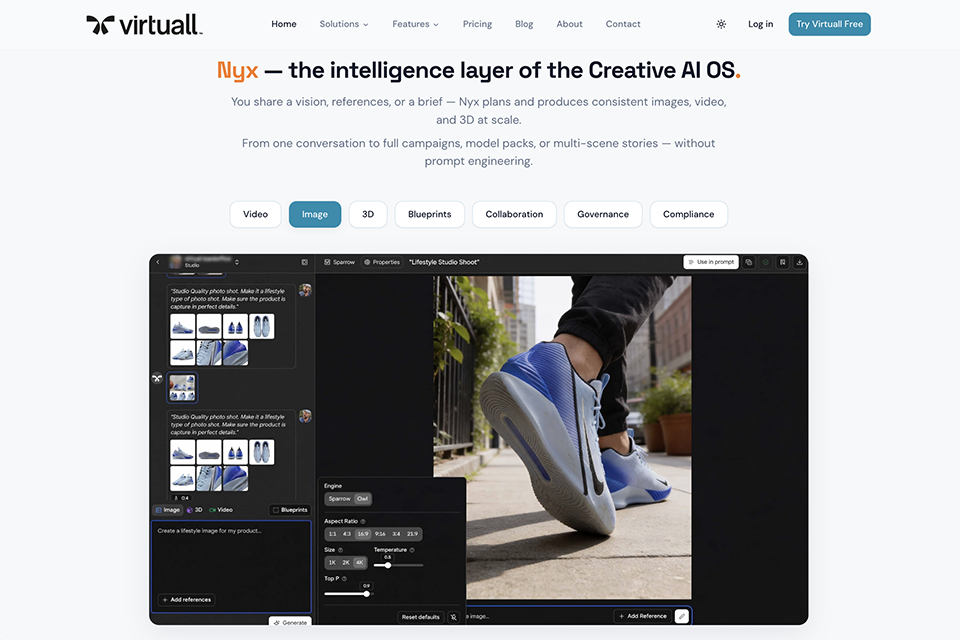
Task: Open the Blog nav link
Action: coord(524,24)
